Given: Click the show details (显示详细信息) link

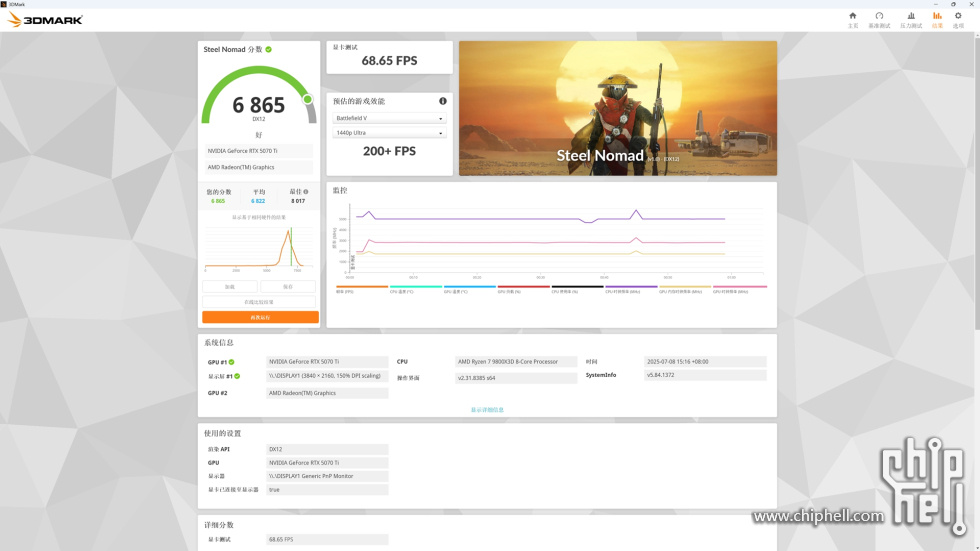Looking at the screenshot, I should pyautogui.click(x=488, y=410).
